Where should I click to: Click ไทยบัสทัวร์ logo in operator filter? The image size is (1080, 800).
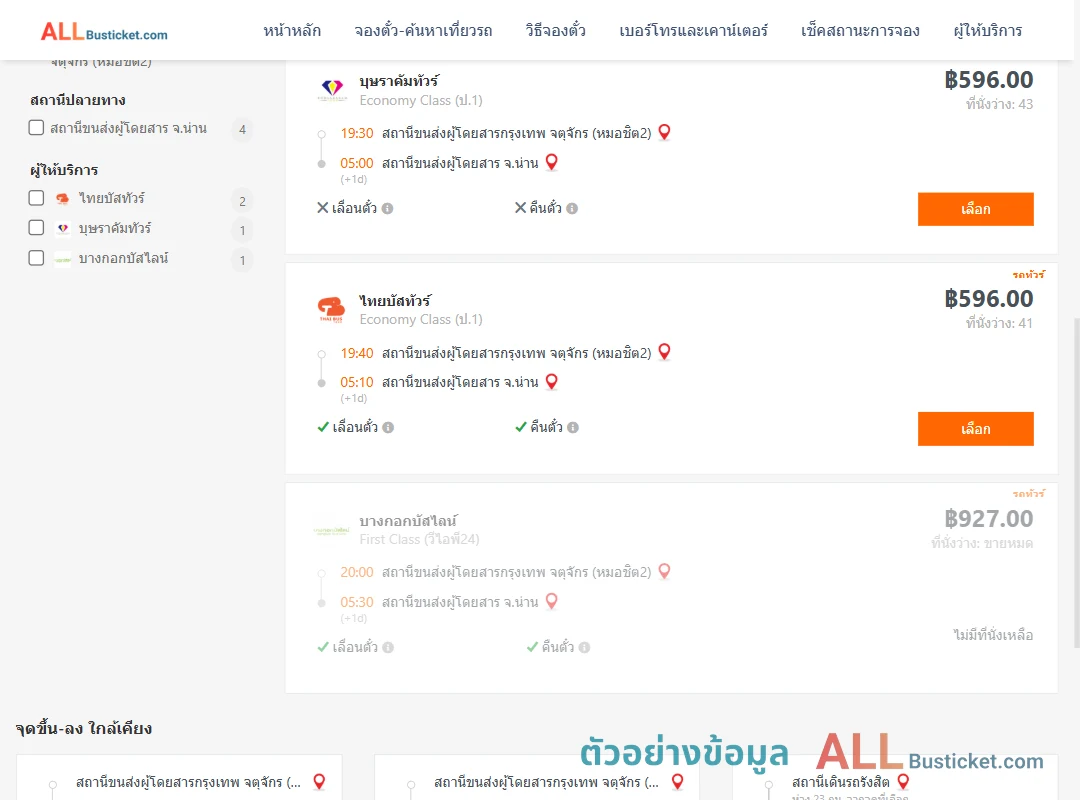[63, 198]
